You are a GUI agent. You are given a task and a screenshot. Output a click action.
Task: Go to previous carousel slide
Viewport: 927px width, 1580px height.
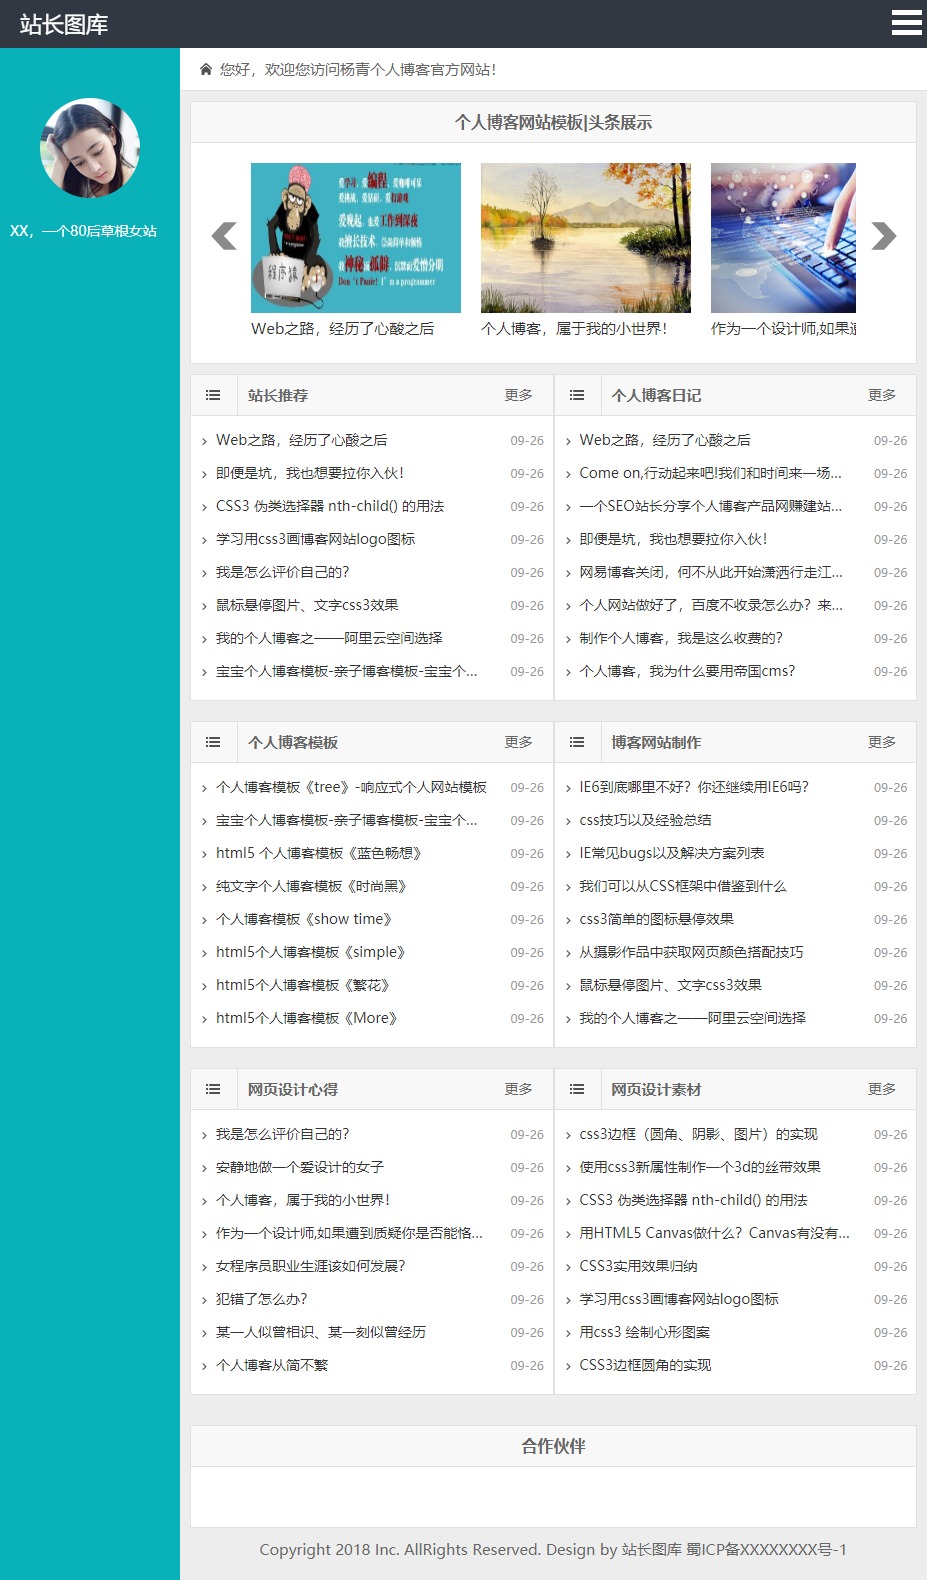[224, 236]
